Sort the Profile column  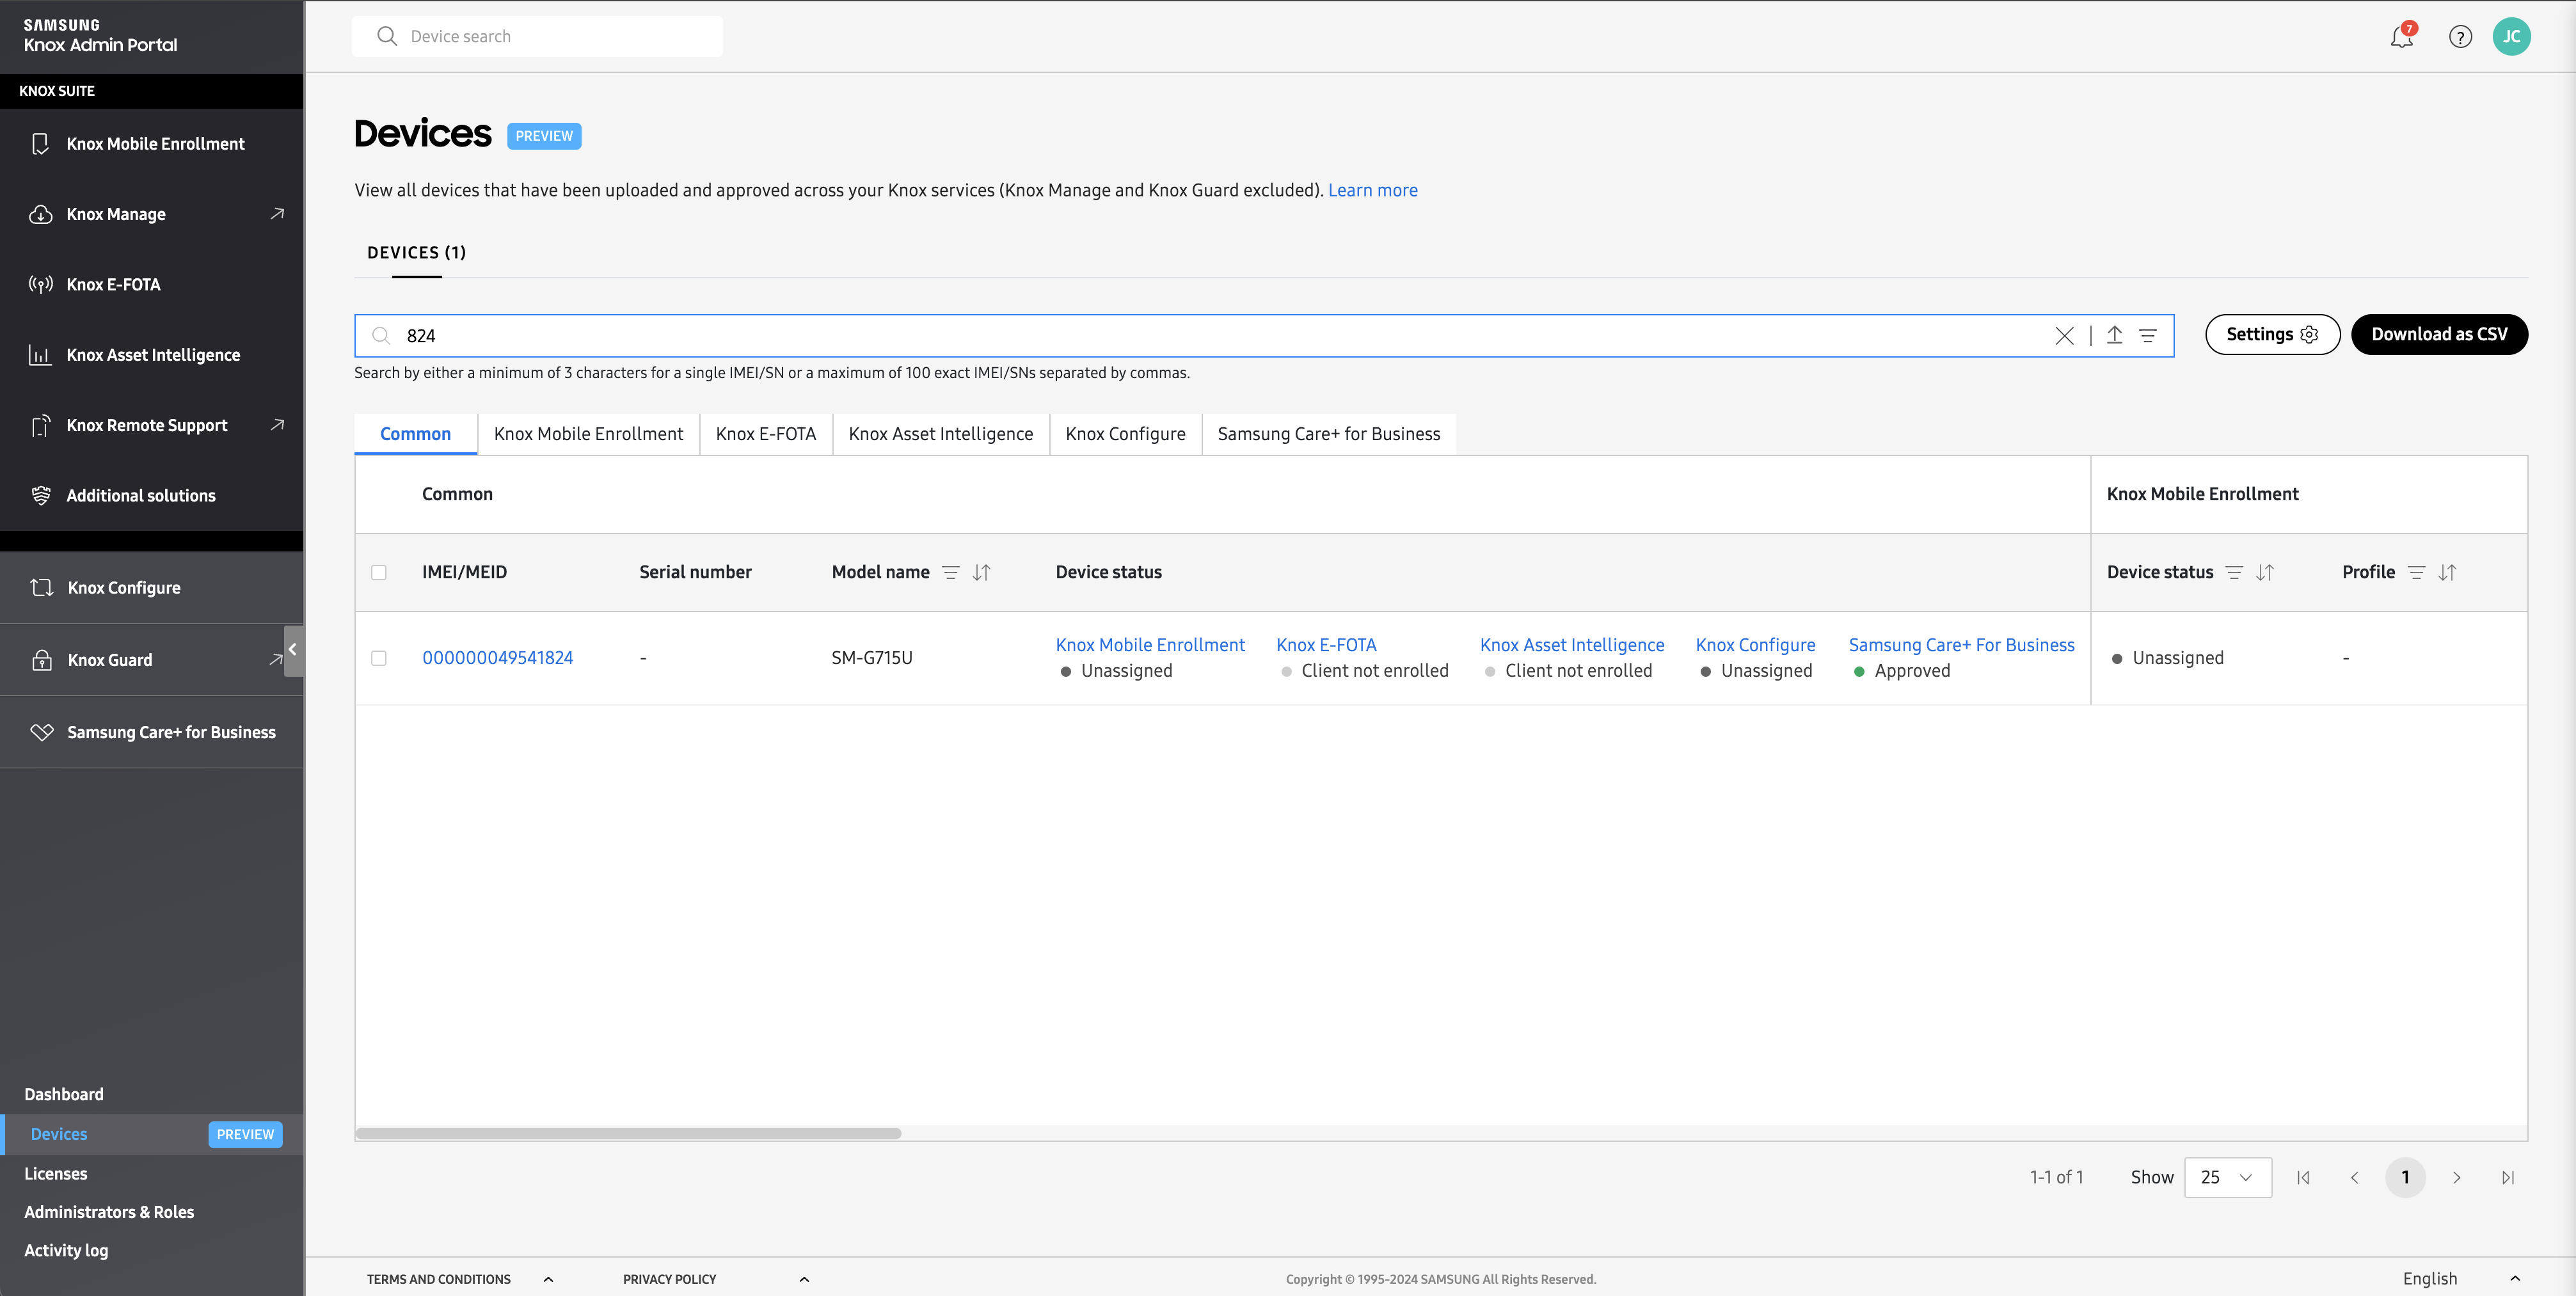(2447, 572)
